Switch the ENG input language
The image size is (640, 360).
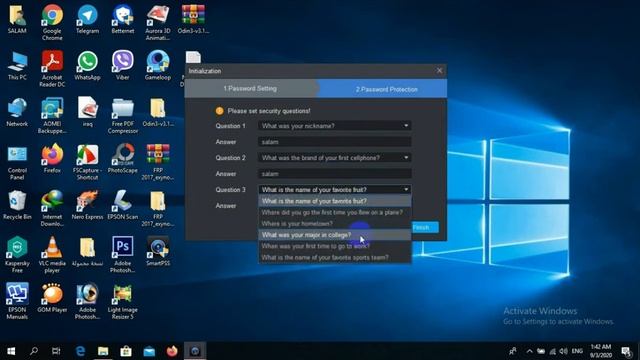(577, 351)
